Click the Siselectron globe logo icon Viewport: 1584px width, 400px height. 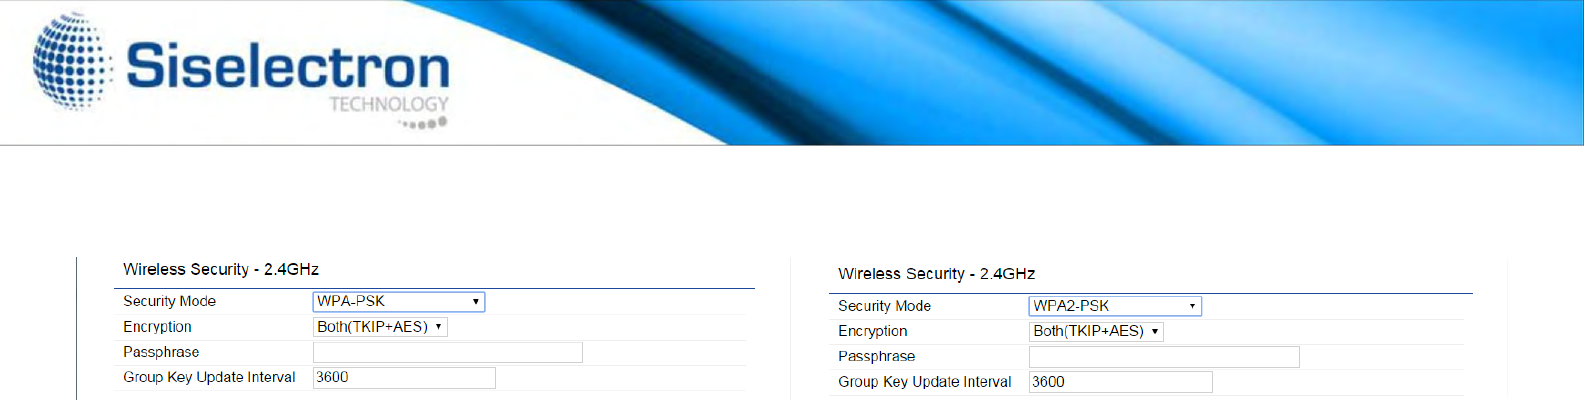(x=70, y=62)
